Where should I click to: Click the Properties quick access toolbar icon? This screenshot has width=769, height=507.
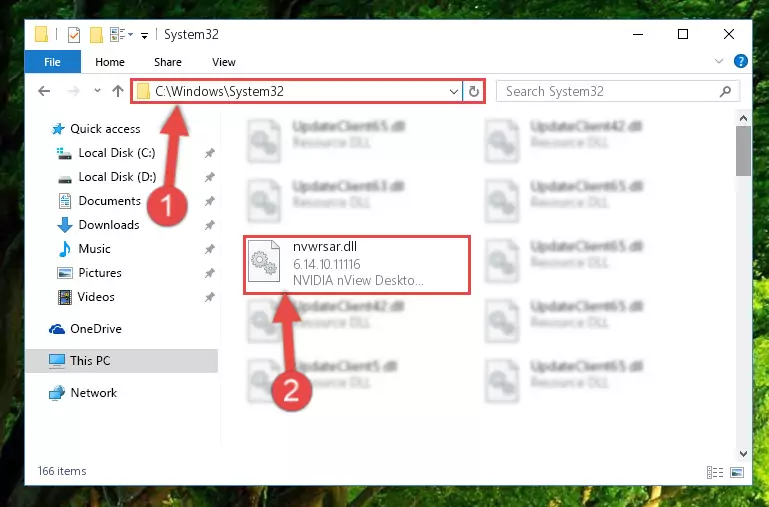tap(74, 35)
